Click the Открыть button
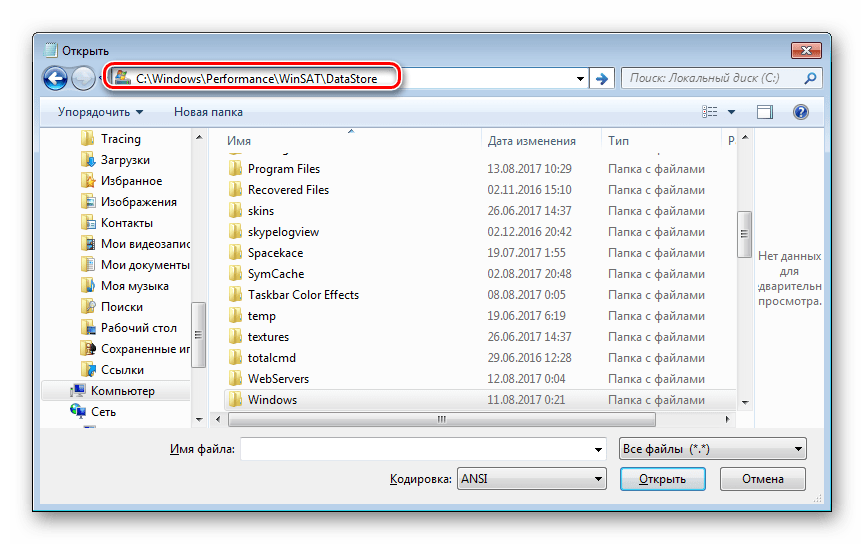Viewport: 864px width, 544px height. (662, 479)
